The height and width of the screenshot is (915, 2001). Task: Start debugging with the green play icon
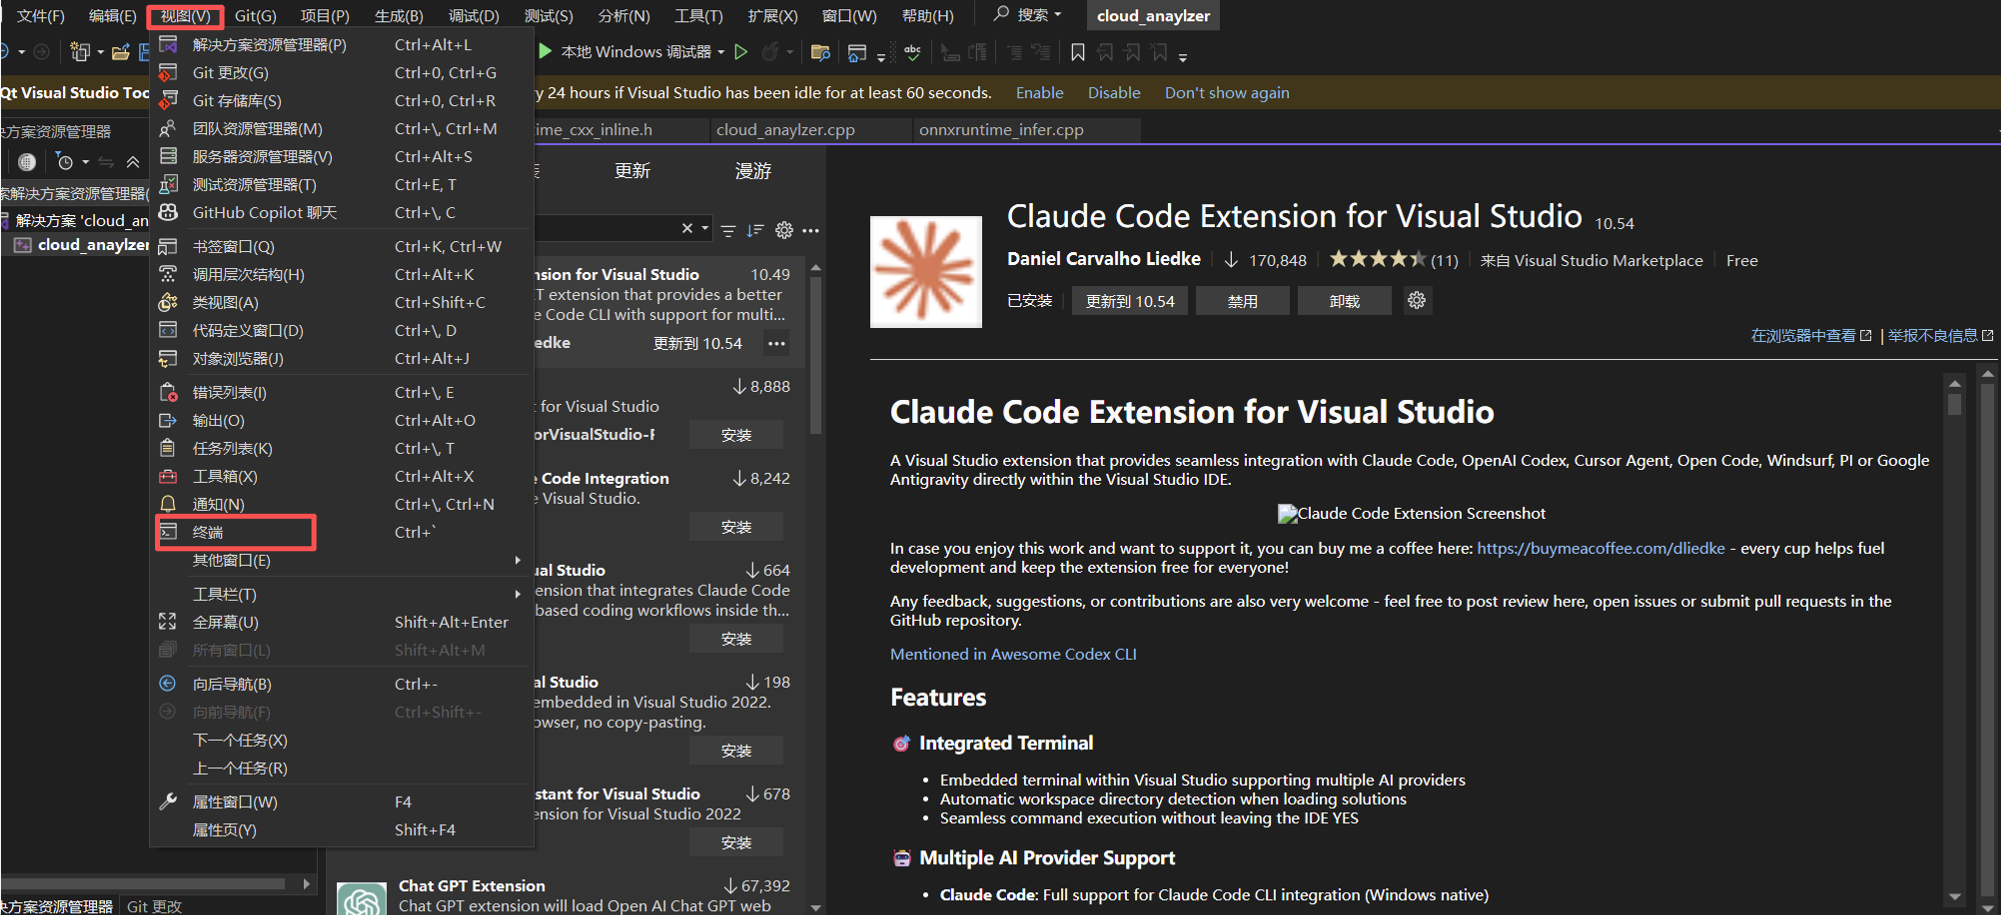pyautogui.click(x=545, y=51)
